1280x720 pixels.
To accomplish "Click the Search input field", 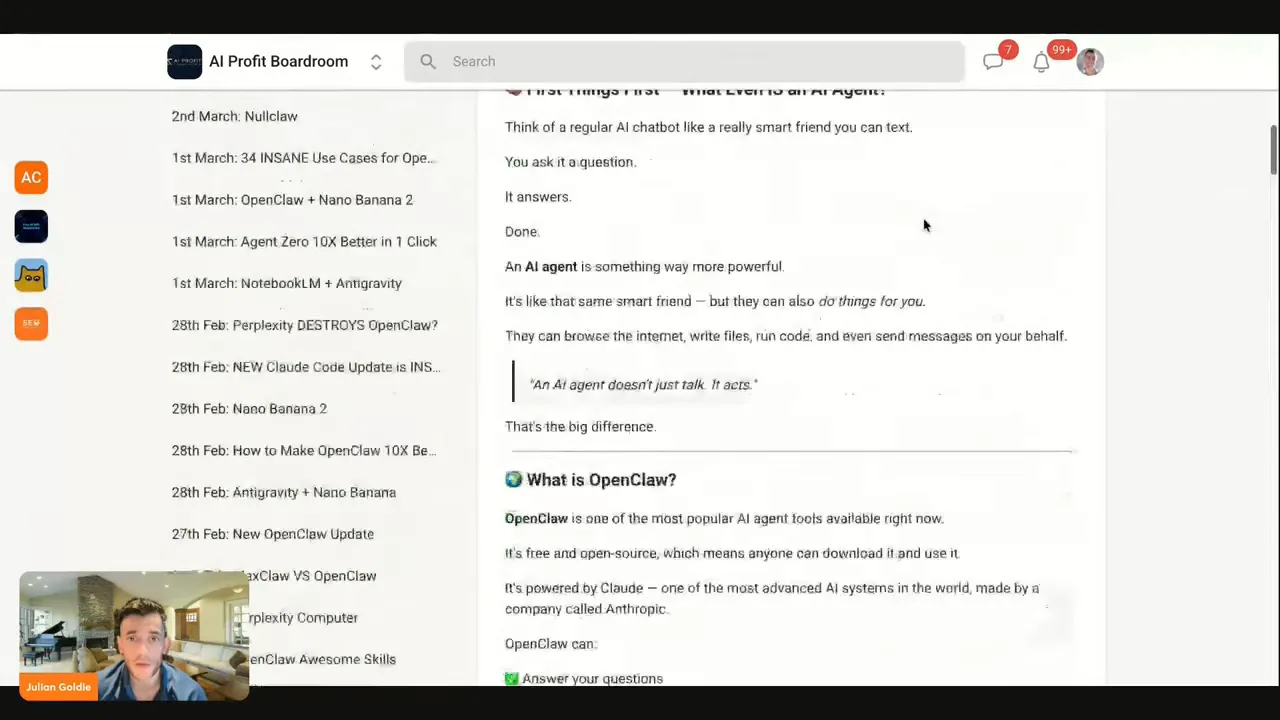I will (684, 62).
